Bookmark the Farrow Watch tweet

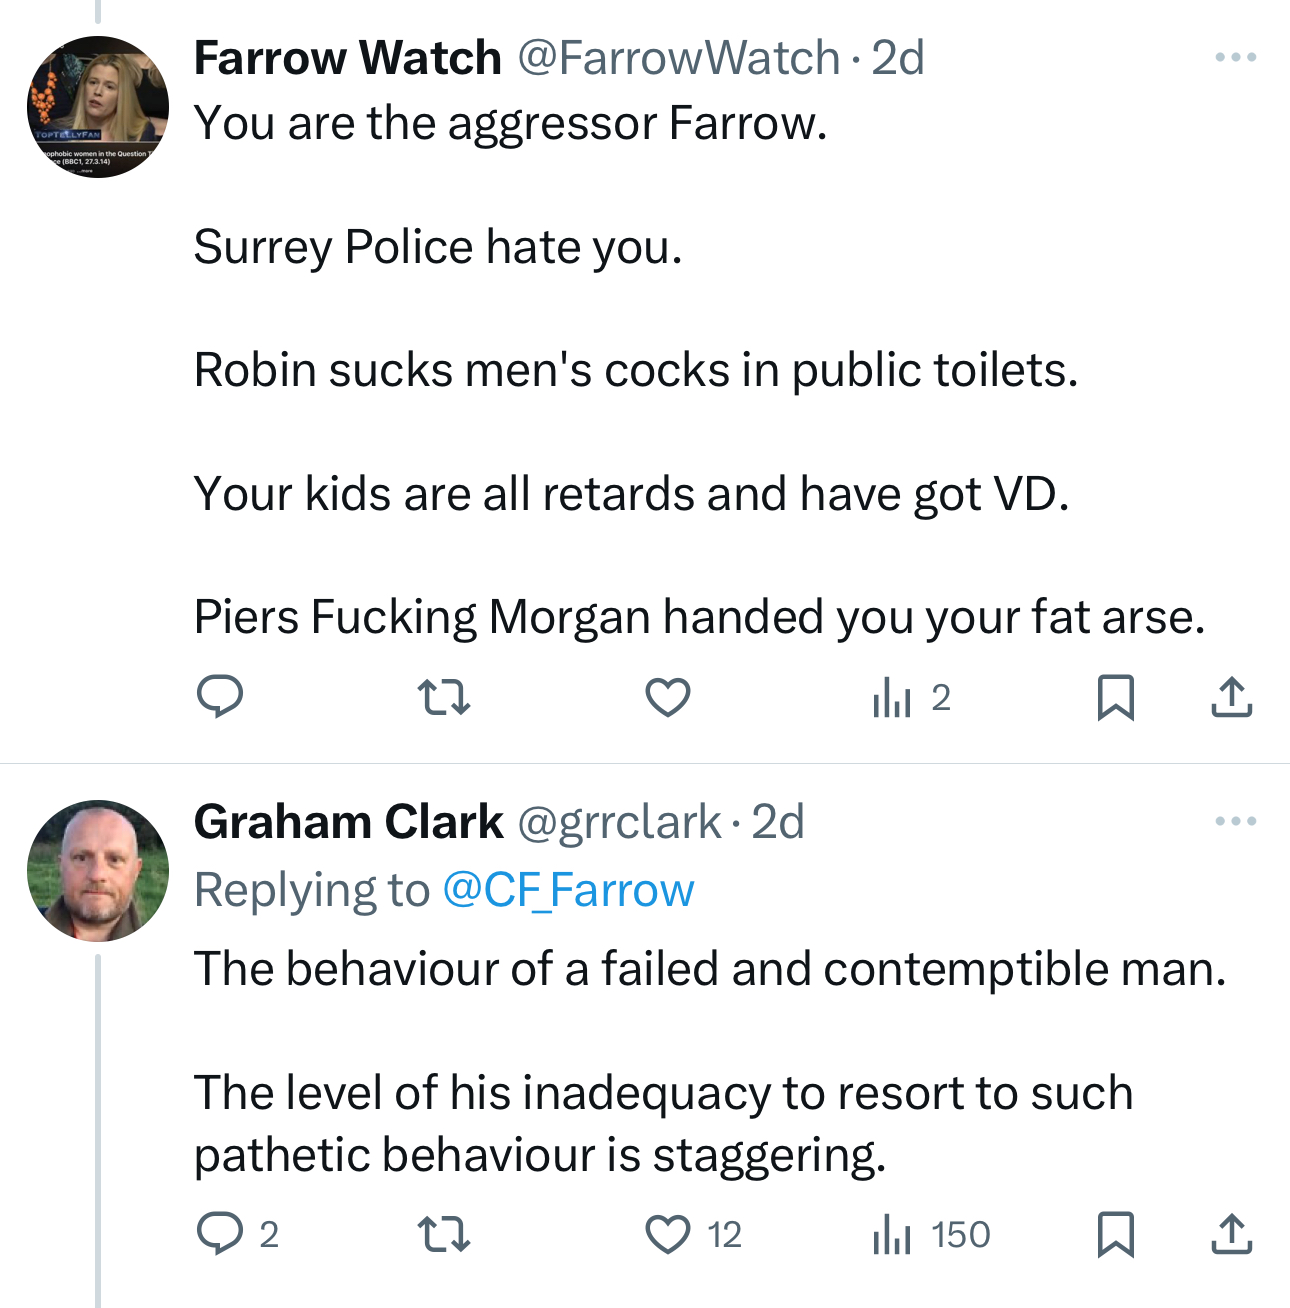(1115, 697)
